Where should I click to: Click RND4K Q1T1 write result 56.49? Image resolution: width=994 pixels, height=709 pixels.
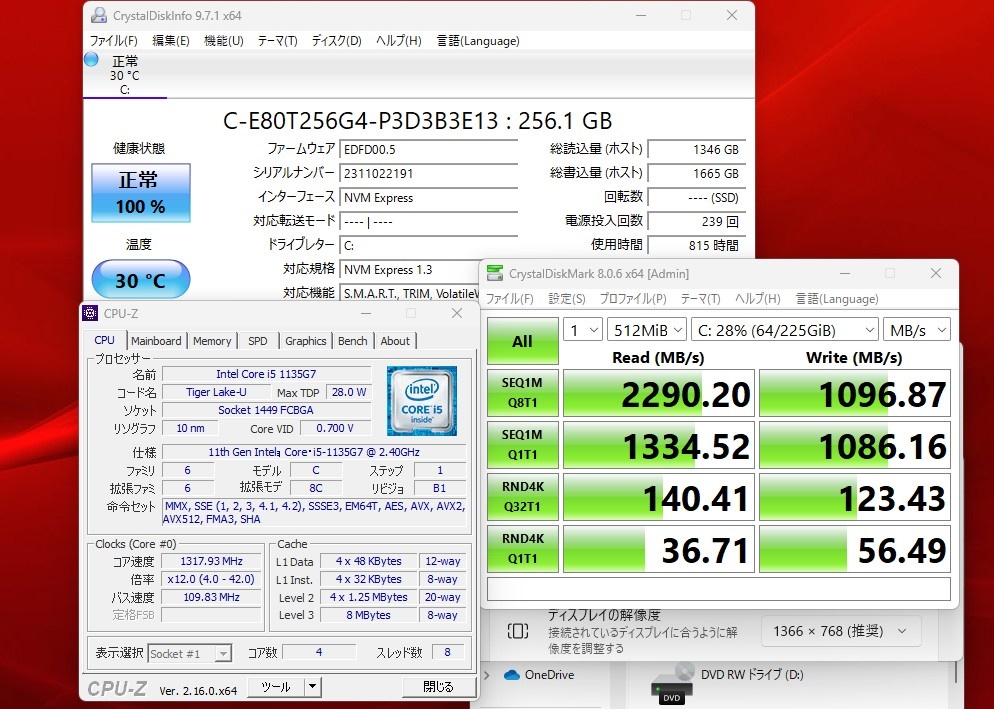click(x=855, y=549)
